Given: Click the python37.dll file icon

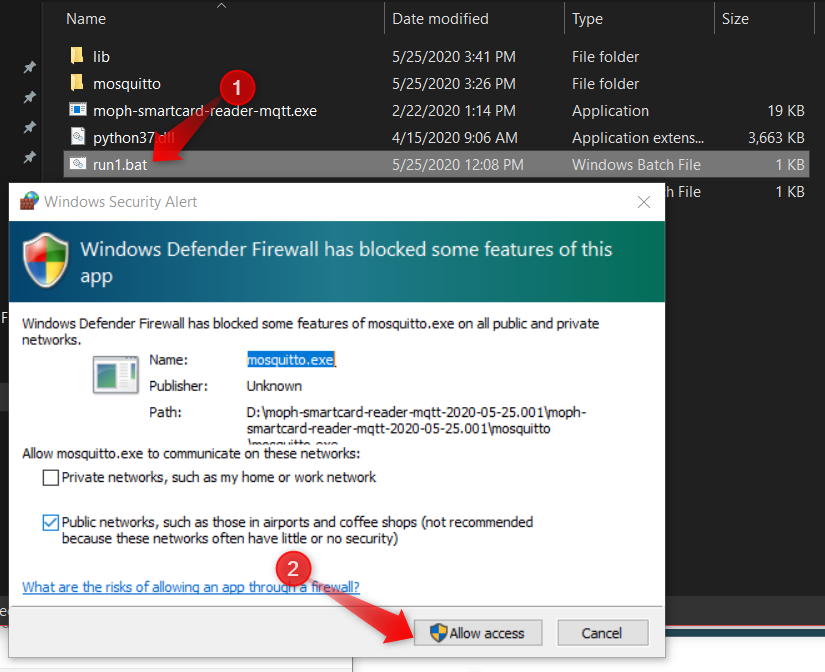Looking at the screenshot, I should (x=78, y=136).
